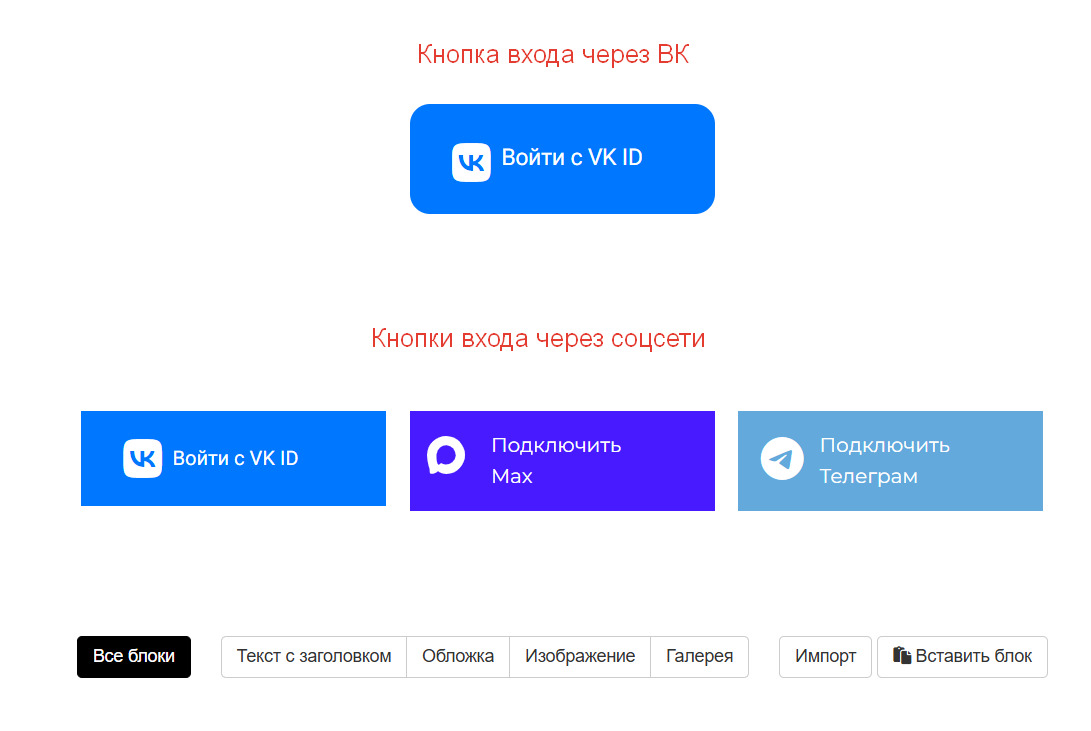
Task: Click the VK logo in the square blue button
Action: 143,458
